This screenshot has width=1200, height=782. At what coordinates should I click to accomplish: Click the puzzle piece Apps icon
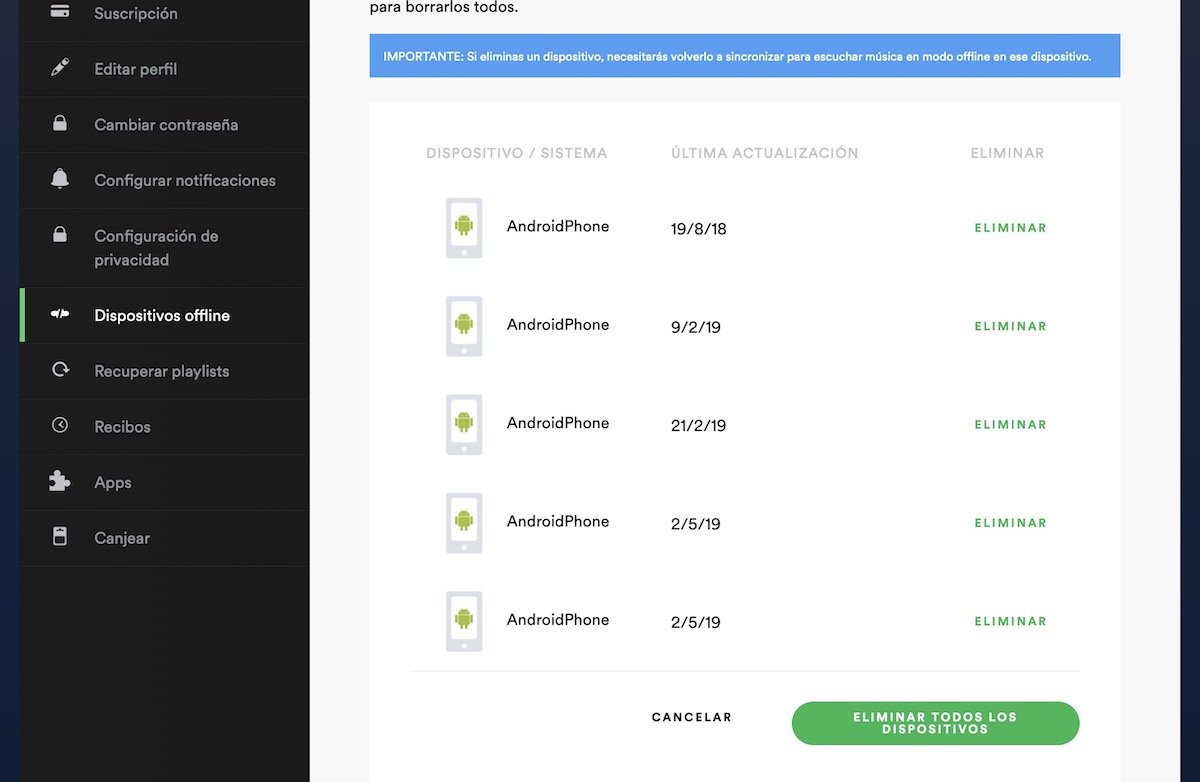pos(60,482)
